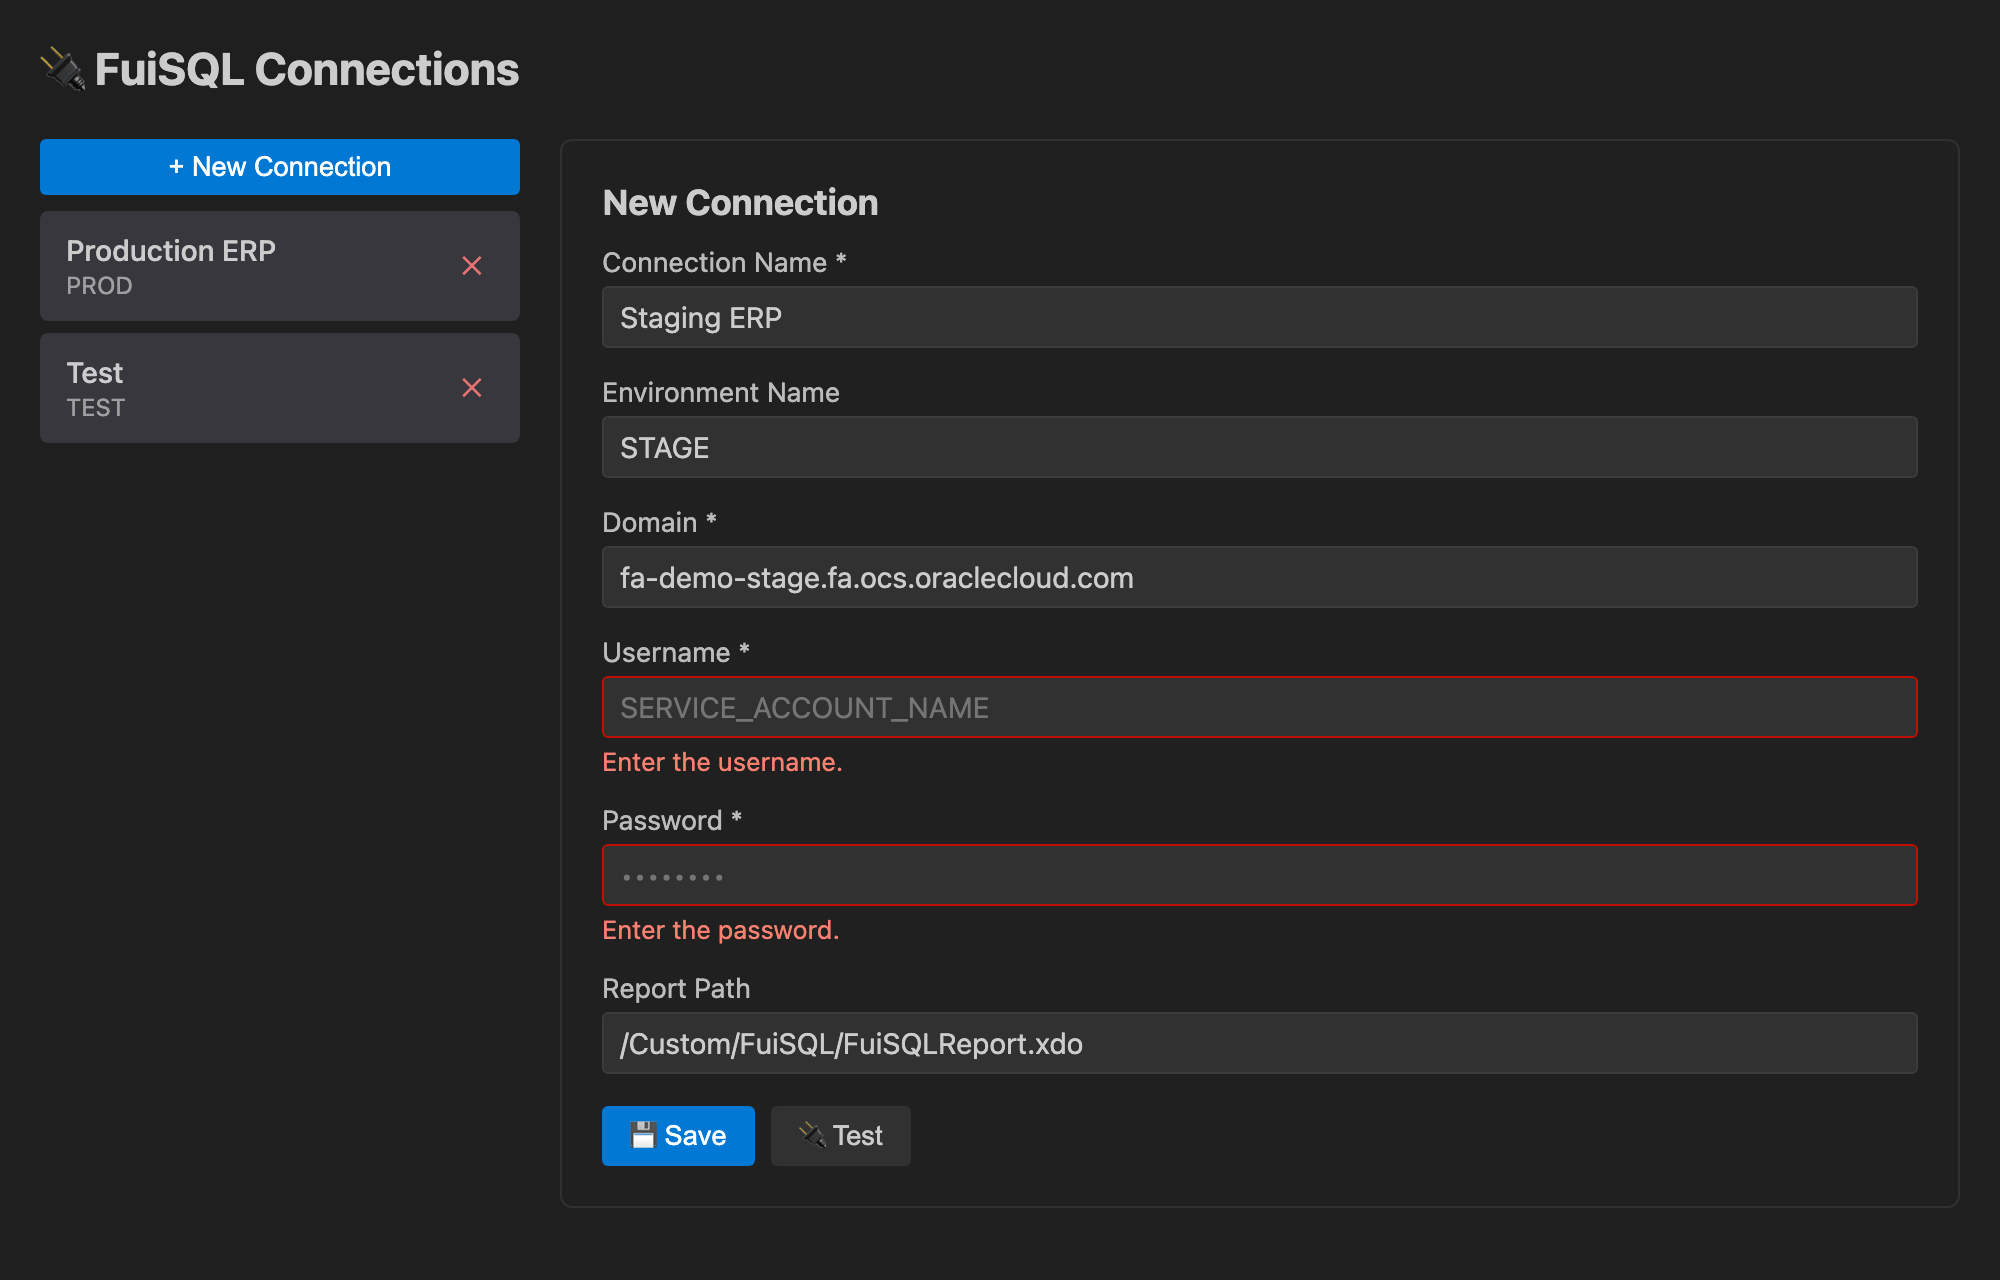
Task: Click the Password input field
Action: pyautogui.click(x=1260, y=875)
